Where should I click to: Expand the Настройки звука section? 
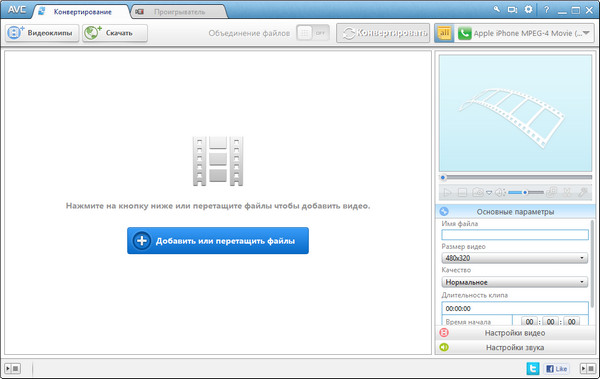515,347
